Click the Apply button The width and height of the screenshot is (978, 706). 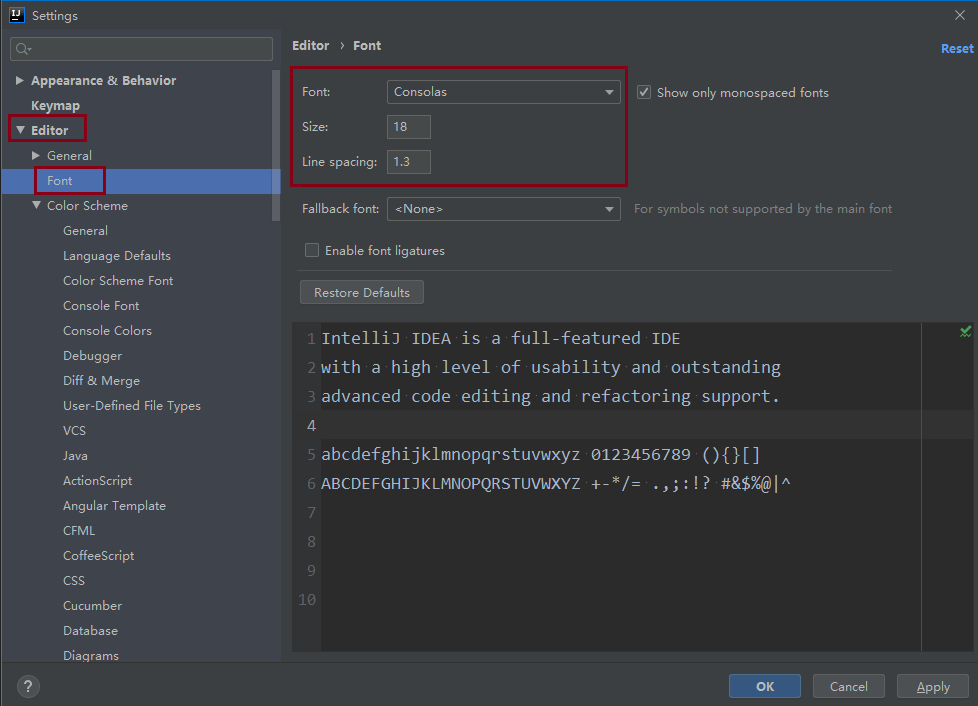[933, 686]
